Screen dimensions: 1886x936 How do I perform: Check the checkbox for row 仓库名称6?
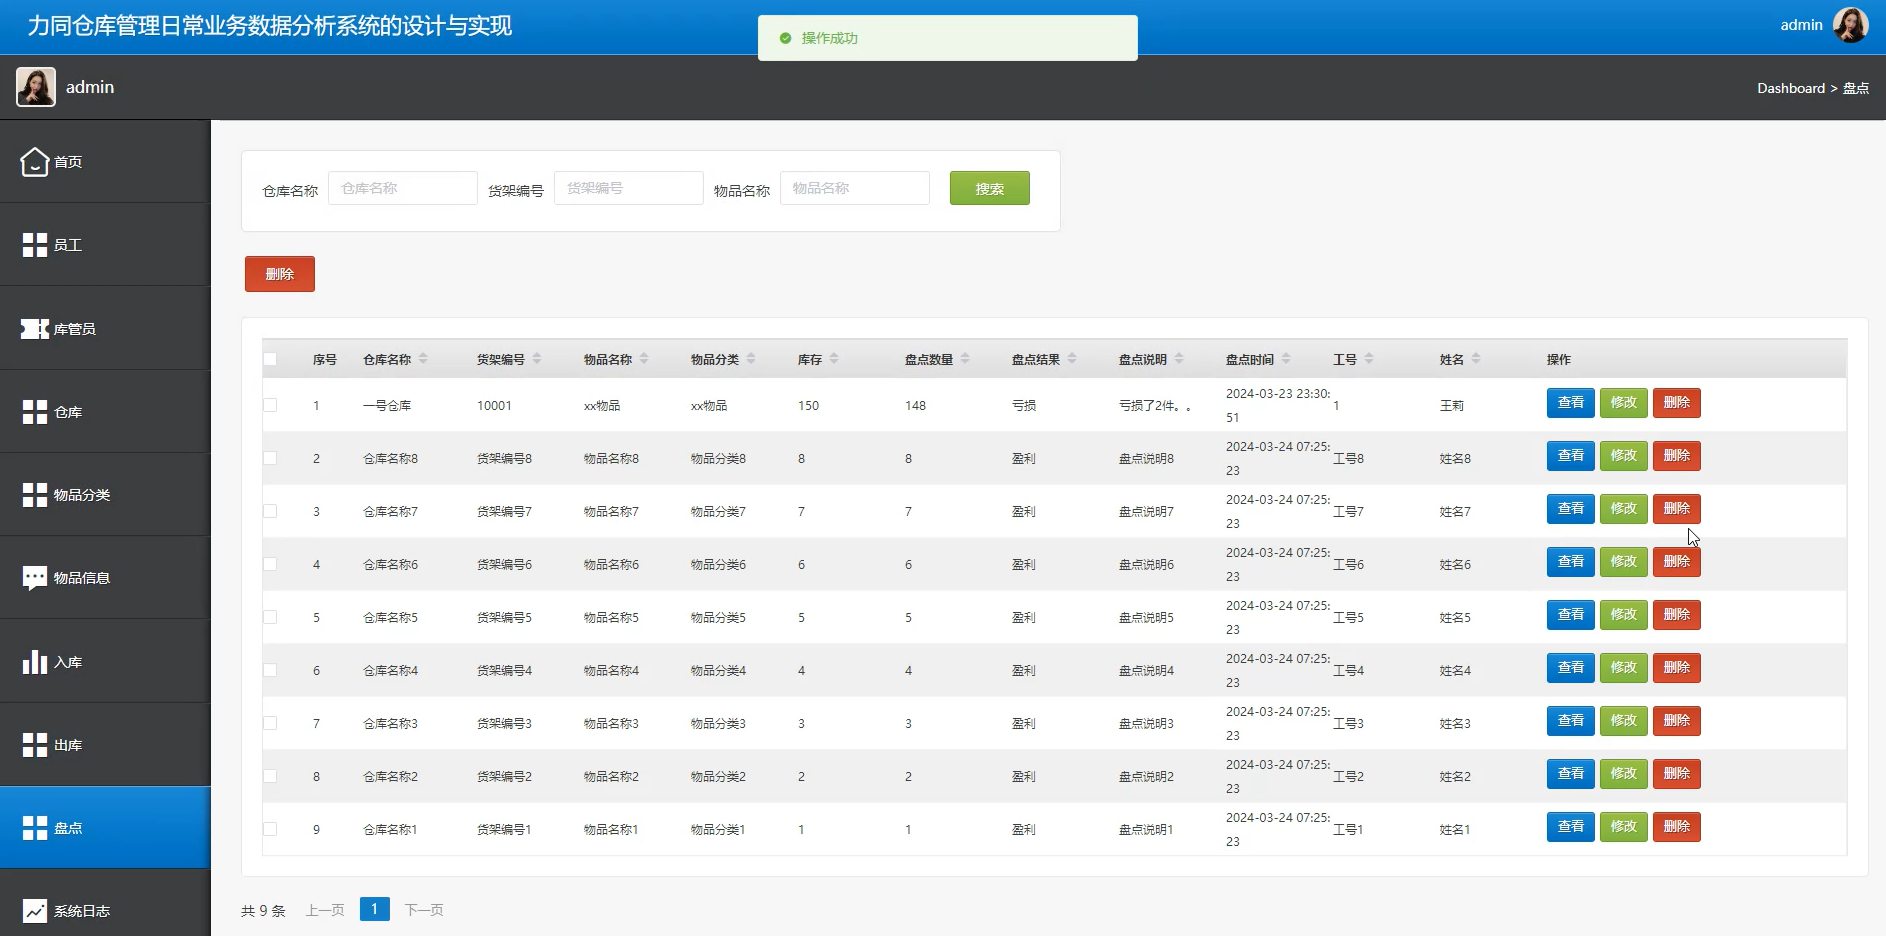pyautogui.click(x=270, y=564)
